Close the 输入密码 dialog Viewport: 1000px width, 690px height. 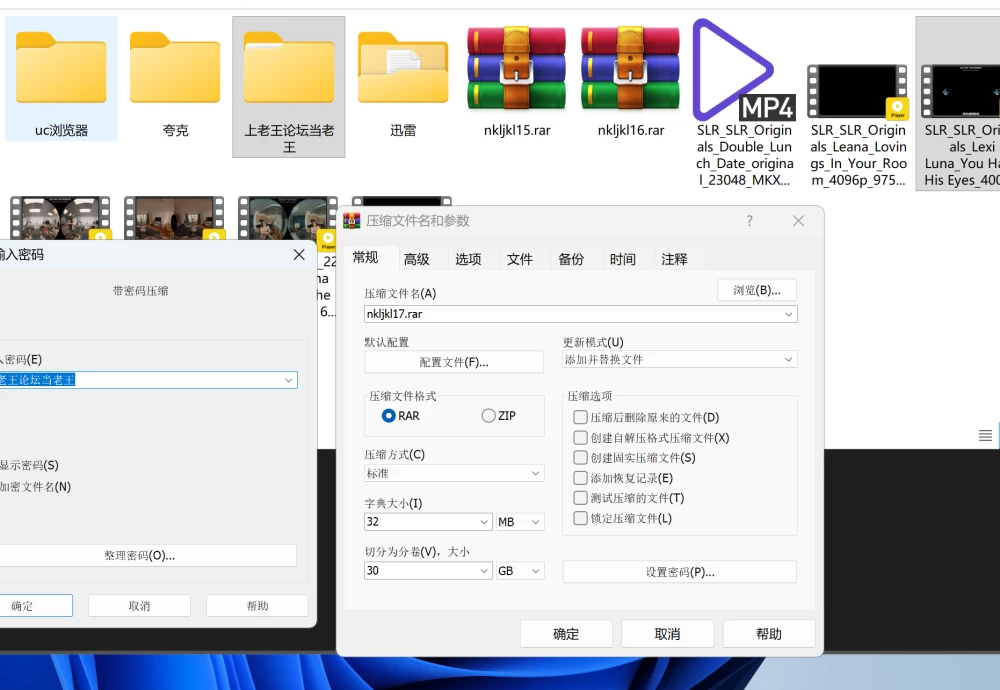pyautogui.click(x=298, y=254)
